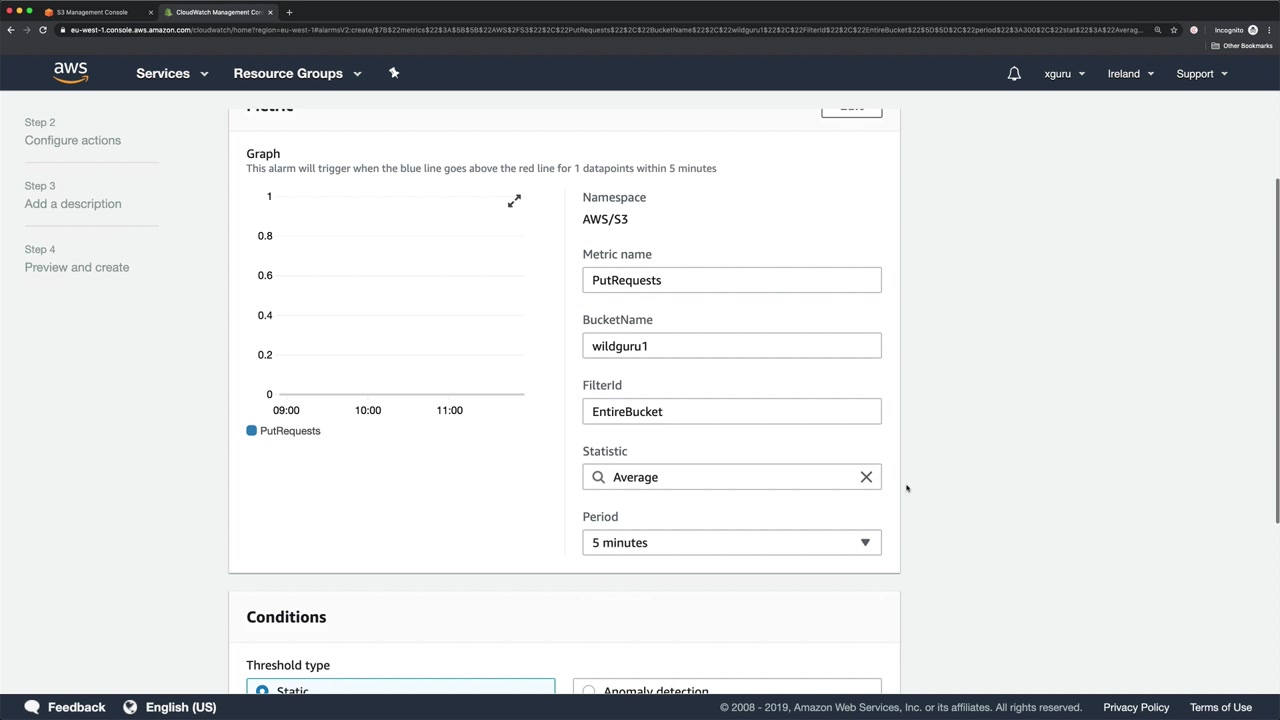Open the notifications bell

1014,73
